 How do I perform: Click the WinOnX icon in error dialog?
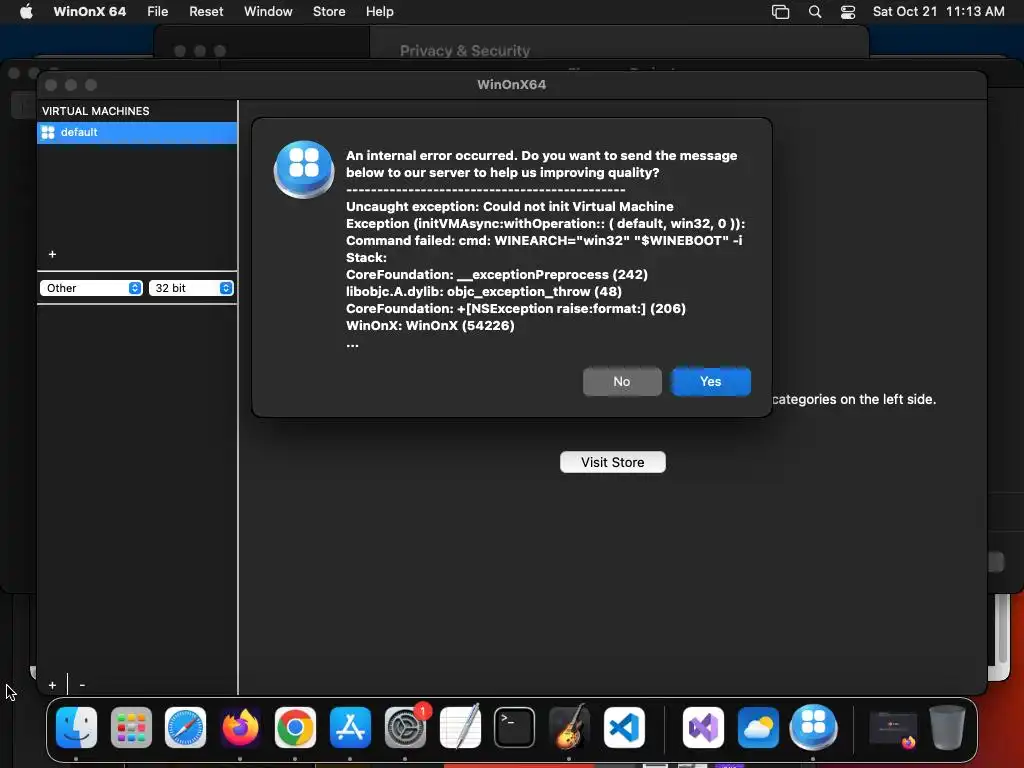(304, 169)
